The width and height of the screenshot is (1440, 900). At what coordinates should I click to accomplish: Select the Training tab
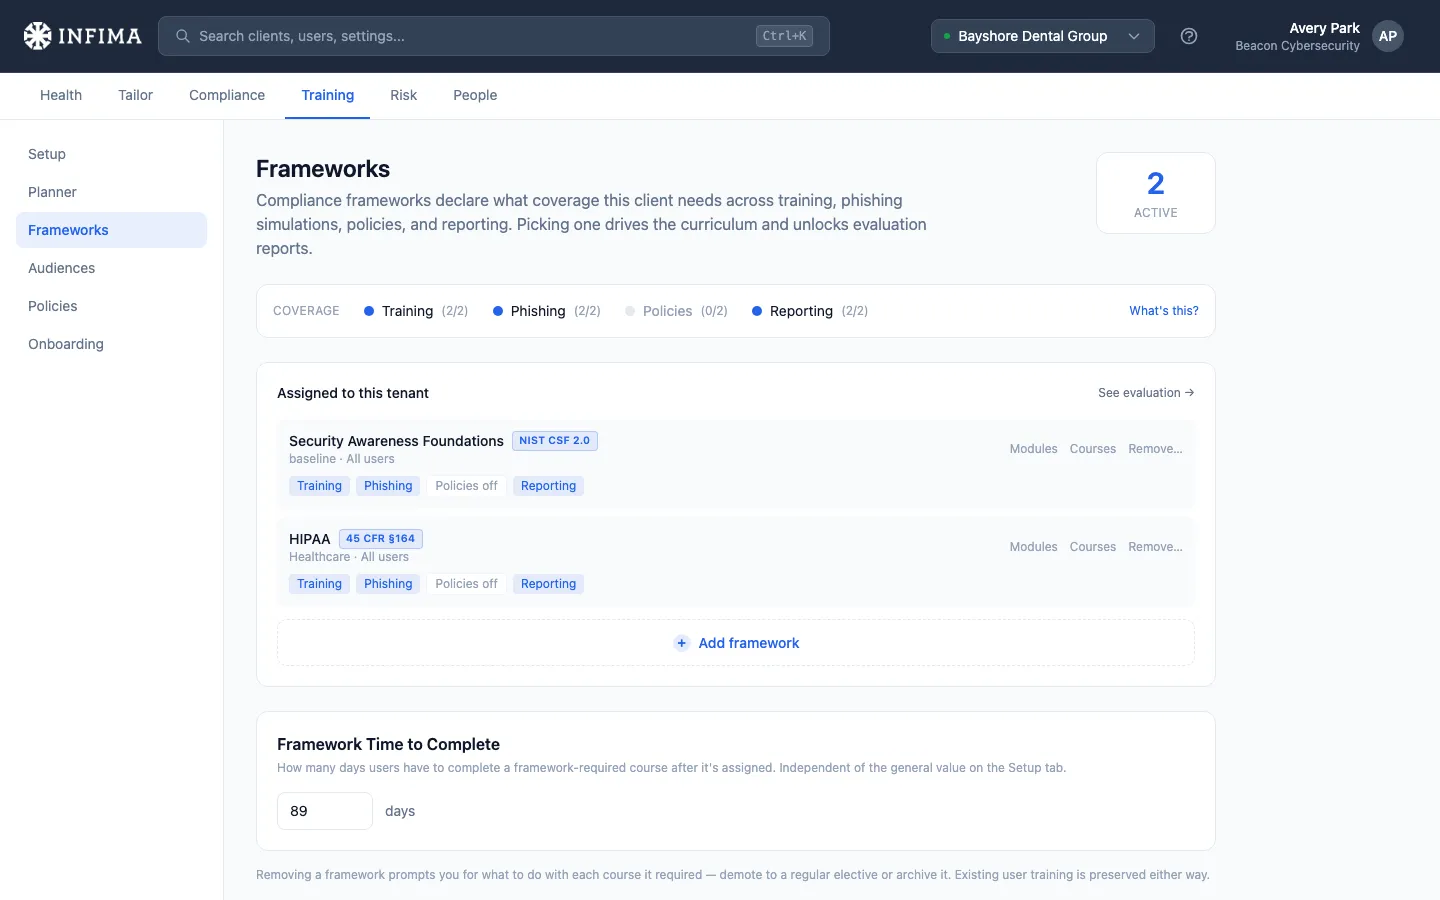point(328,95)
